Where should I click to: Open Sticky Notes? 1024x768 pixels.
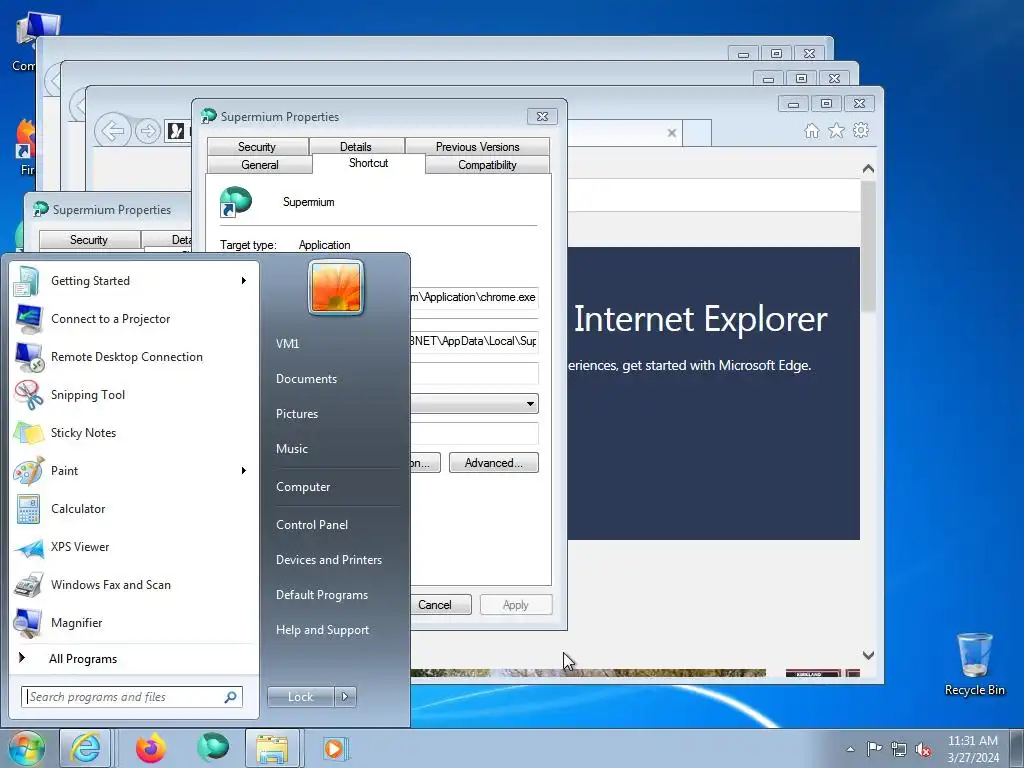click(x=134, y=432)
